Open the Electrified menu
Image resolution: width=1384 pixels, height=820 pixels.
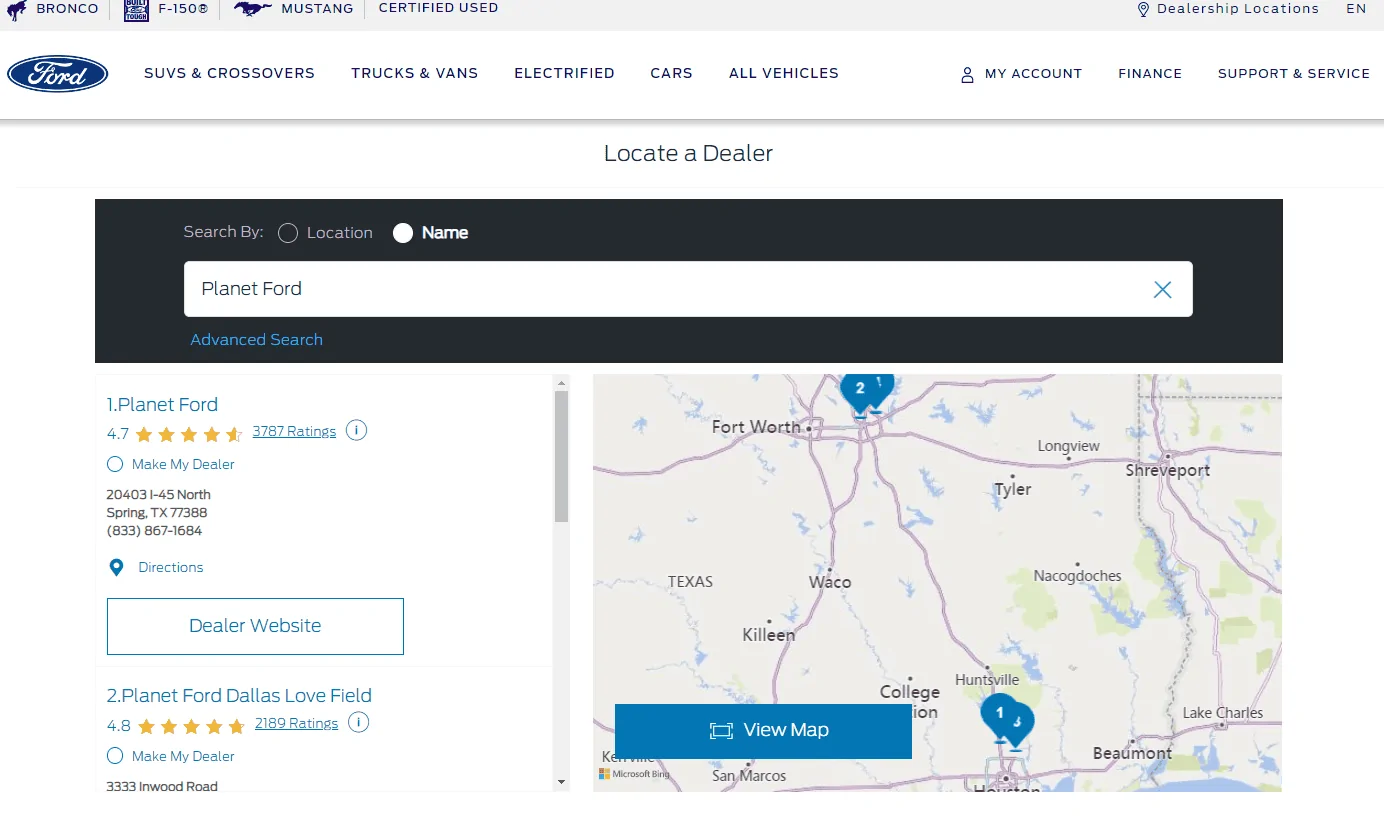click(564, 73)
